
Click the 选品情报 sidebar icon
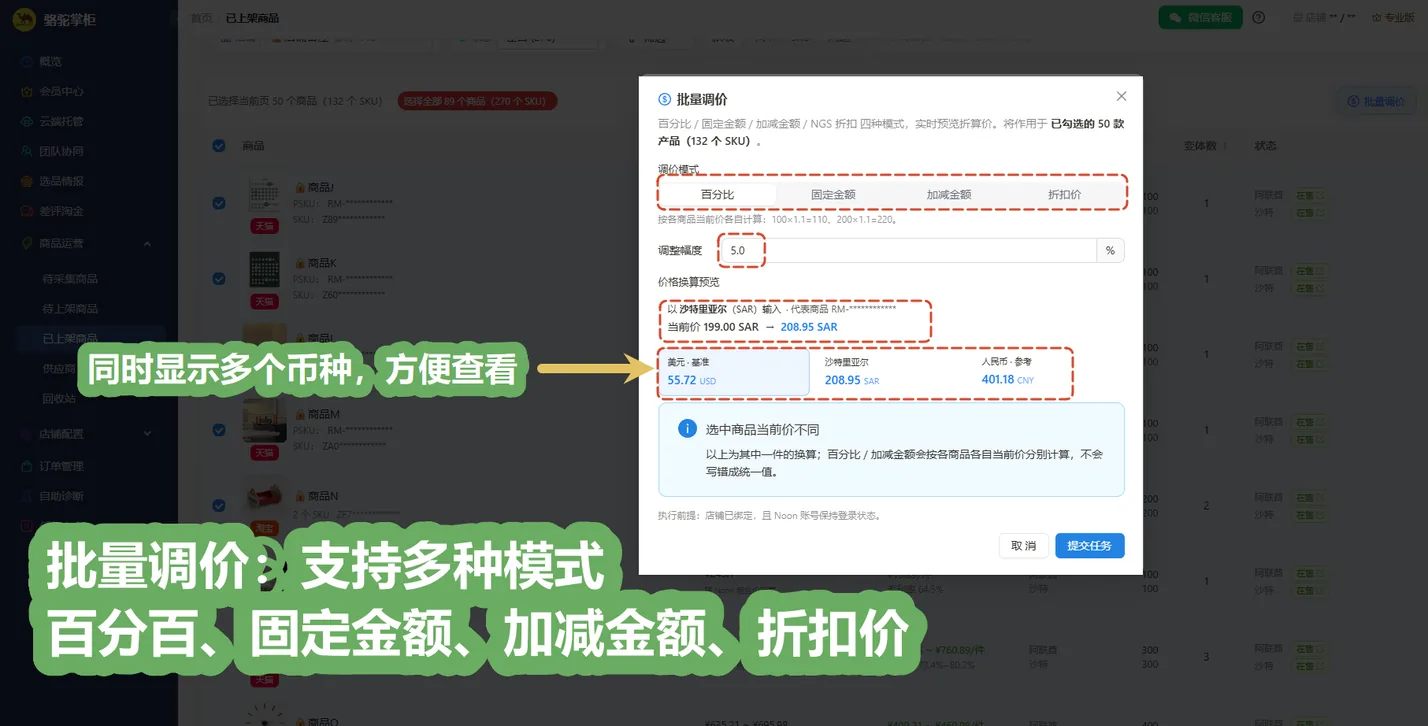27,181
